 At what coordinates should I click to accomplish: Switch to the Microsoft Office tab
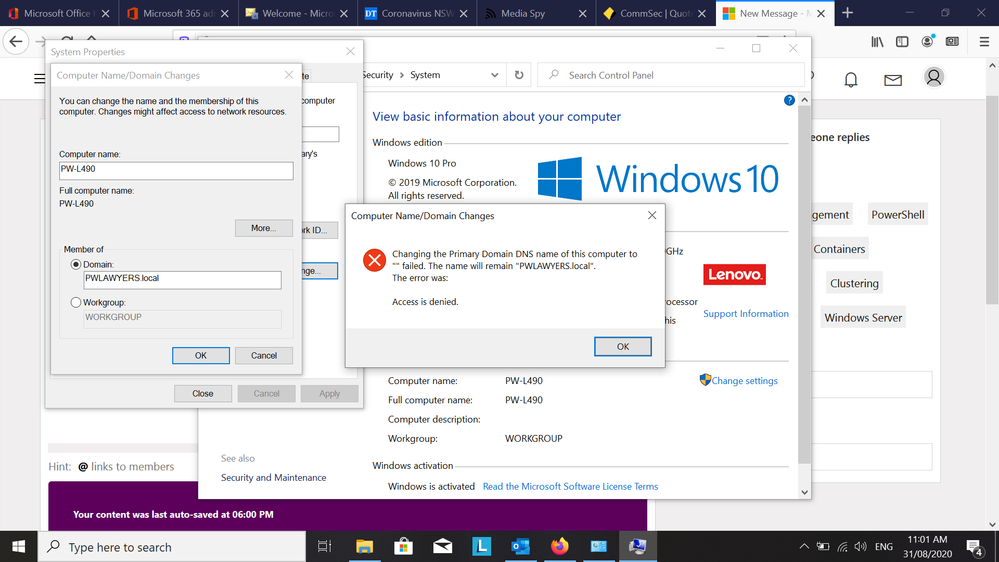57,13
